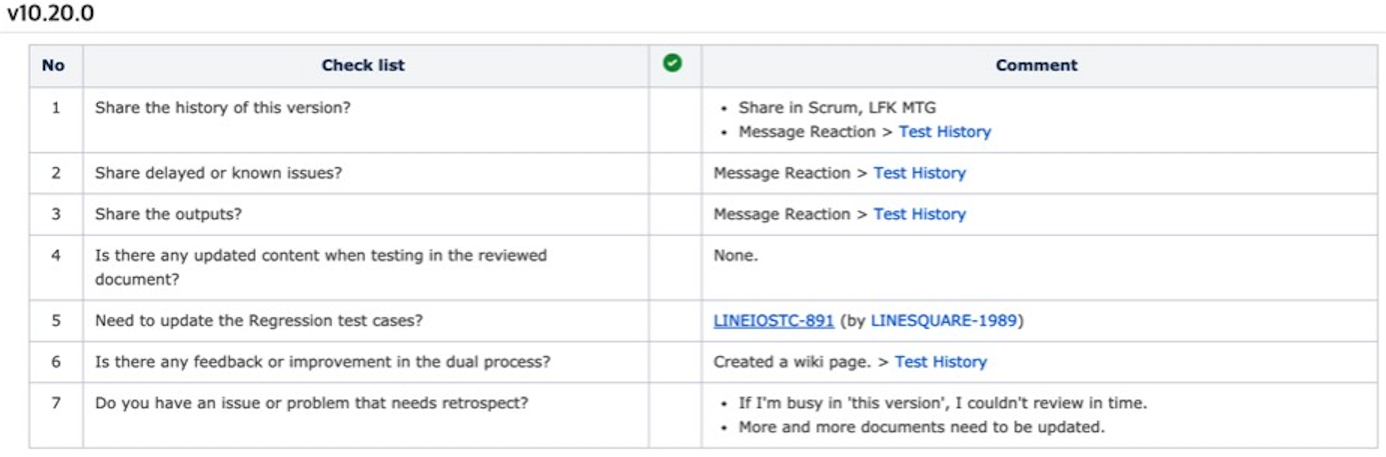Click the v10.20.0 version heading
Viewport: 1386px width, 457px height.
(x=50, y=14)
